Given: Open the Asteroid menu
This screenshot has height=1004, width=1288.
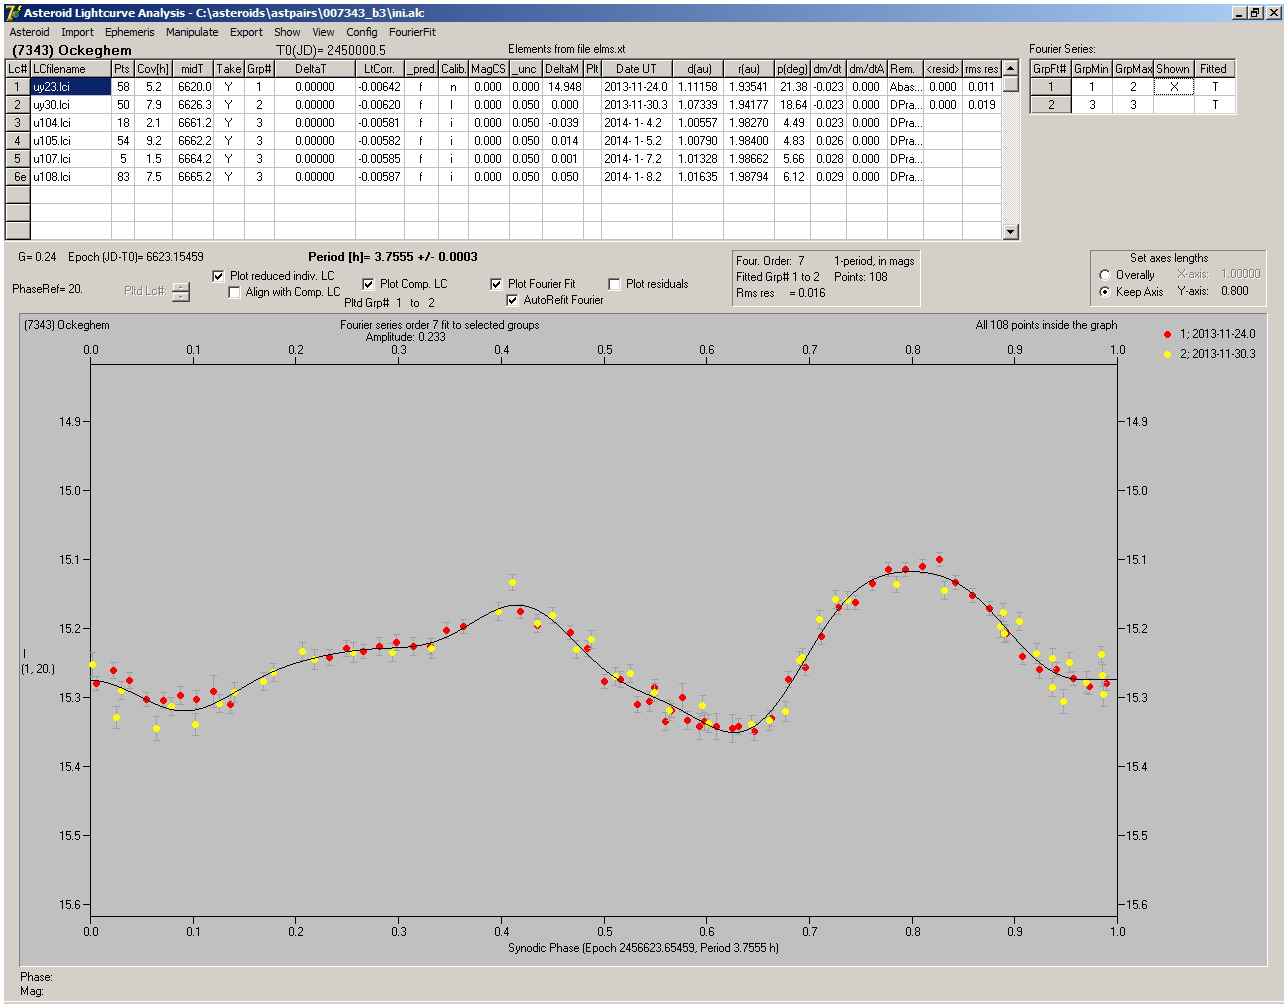Looking at the screenshot, I should click(29, 32).
